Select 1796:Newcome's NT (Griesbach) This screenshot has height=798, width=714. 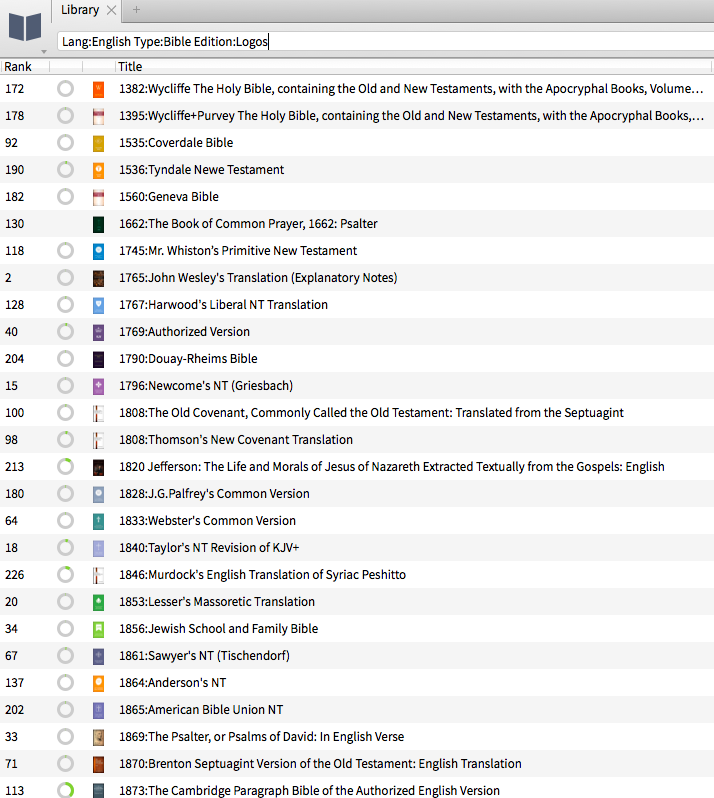pos(206,385)
